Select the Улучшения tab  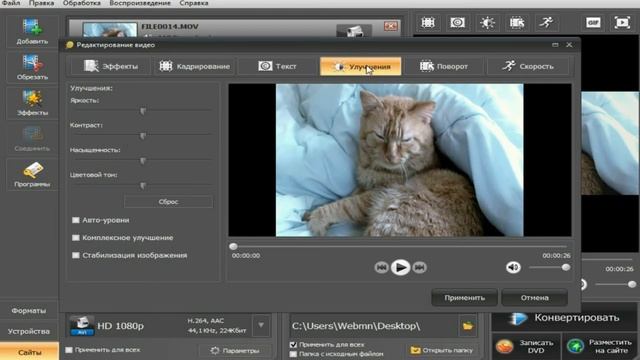[361, 66]
